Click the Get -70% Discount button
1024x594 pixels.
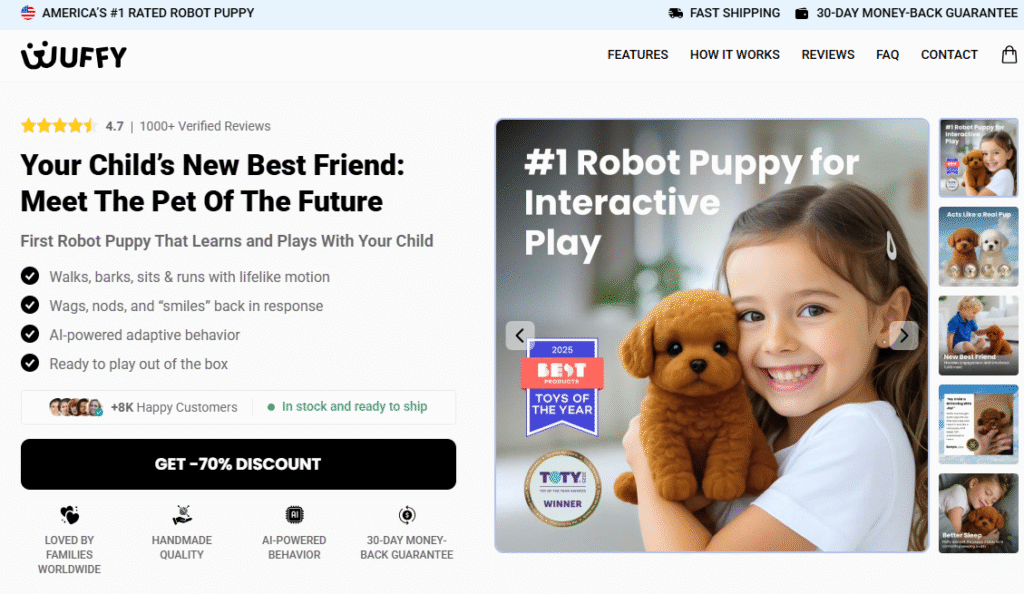click(x=238, y=464)
